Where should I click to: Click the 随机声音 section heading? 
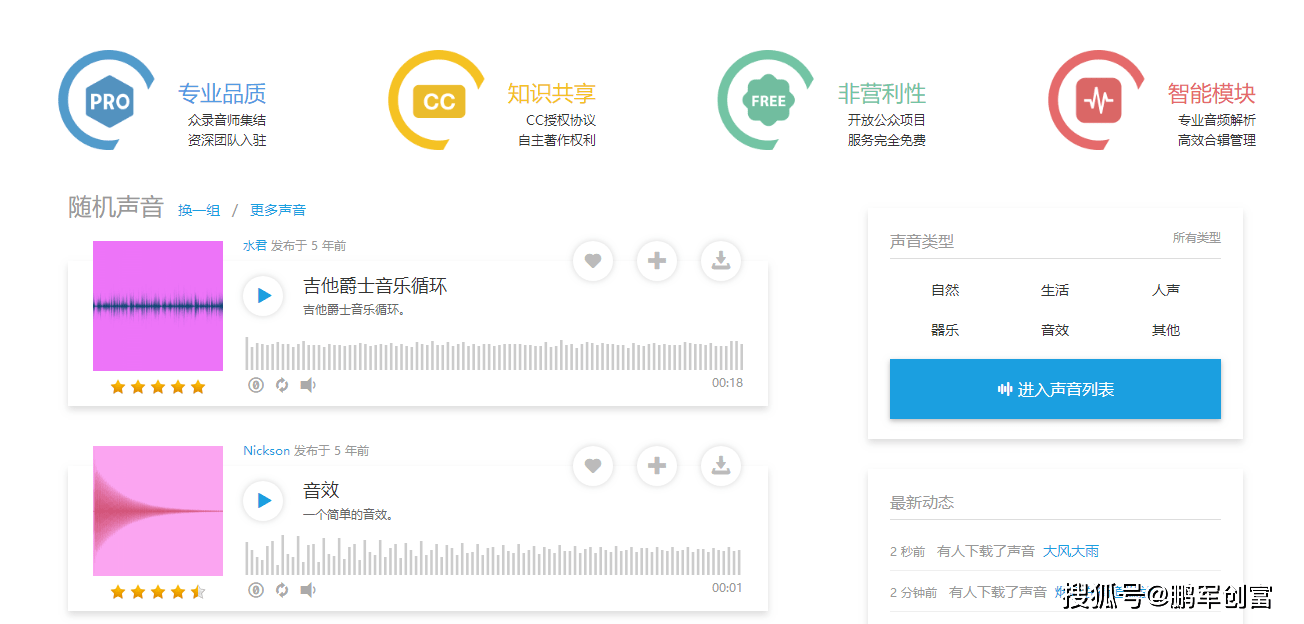tap(116, 207)
